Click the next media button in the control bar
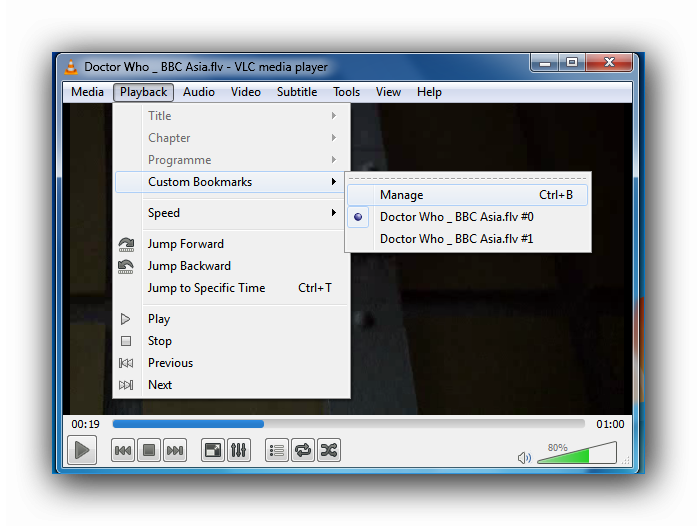 (x=175, y=450)
